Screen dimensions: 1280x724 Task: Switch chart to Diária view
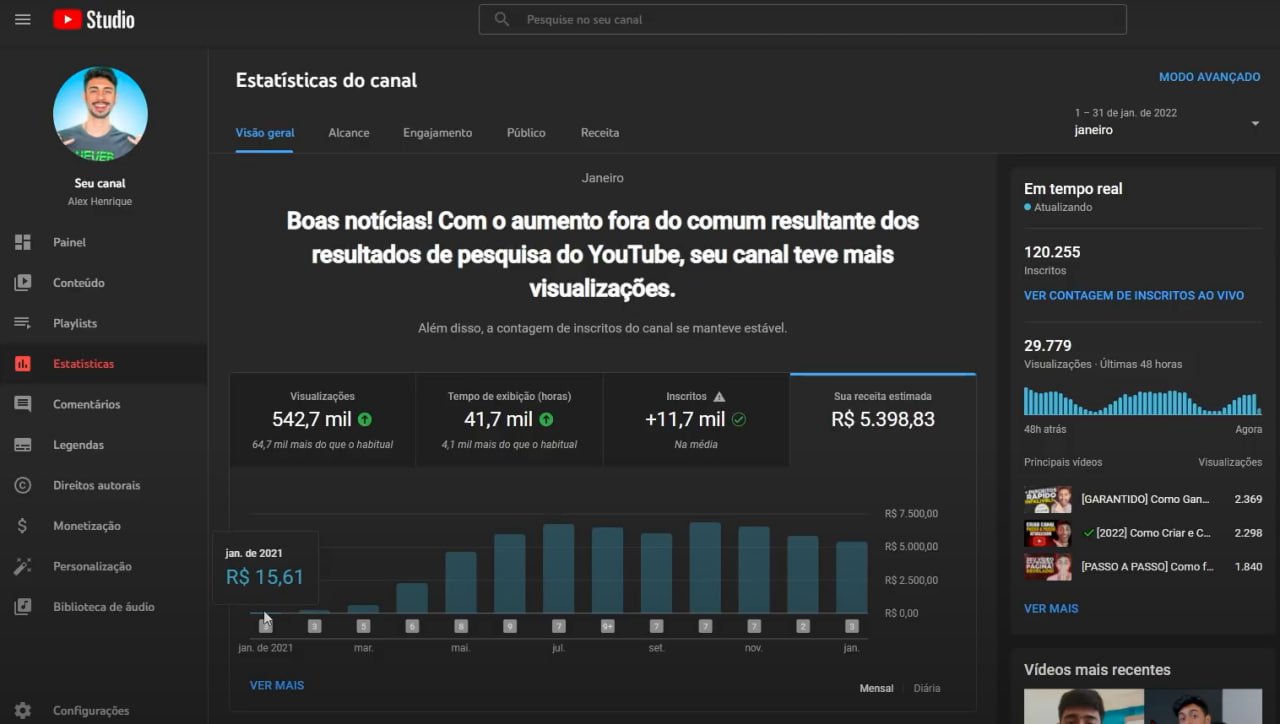click(x=927, y=688)
